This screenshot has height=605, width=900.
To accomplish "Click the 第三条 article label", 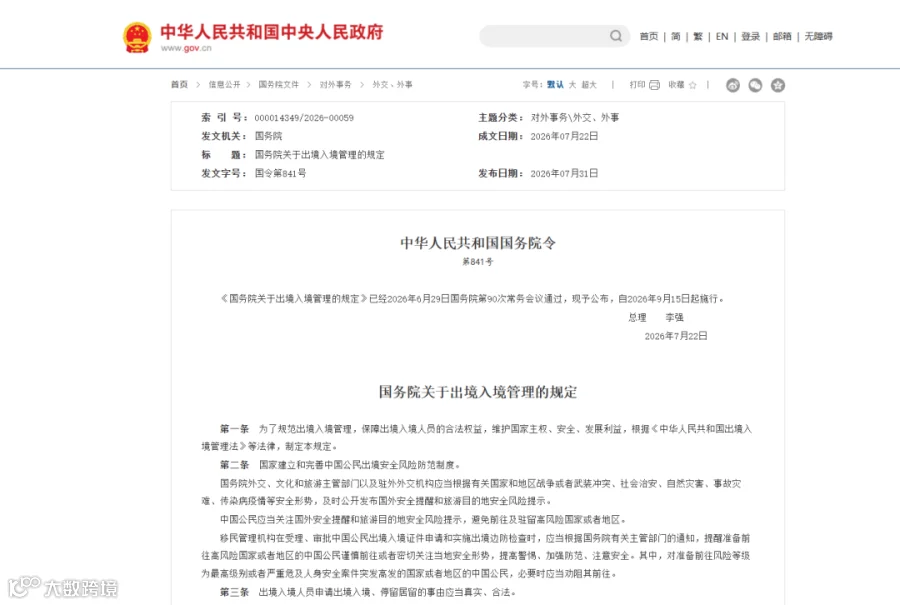I will (234, 592).
